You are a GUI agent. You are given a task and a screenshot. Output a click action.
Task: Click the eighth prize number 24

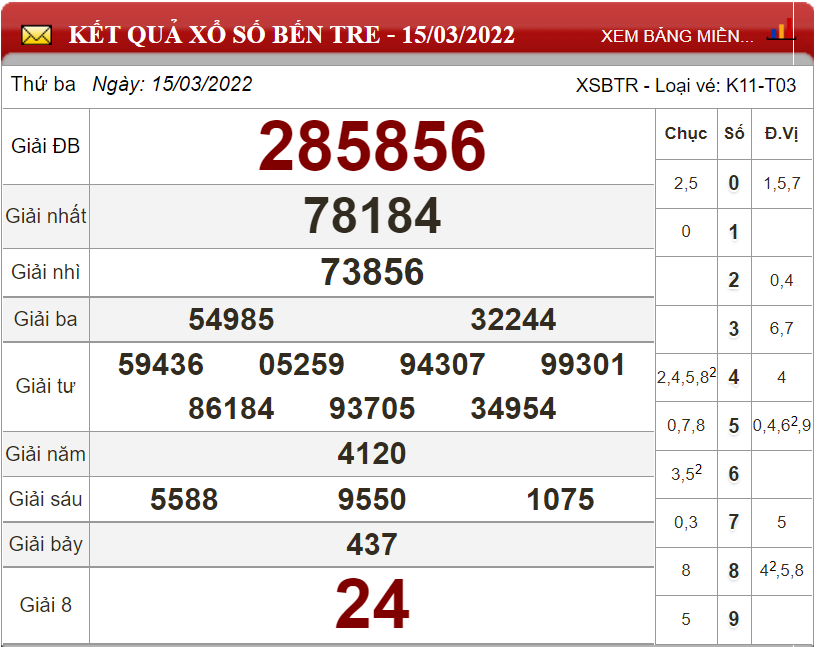(x=372, y=605)
